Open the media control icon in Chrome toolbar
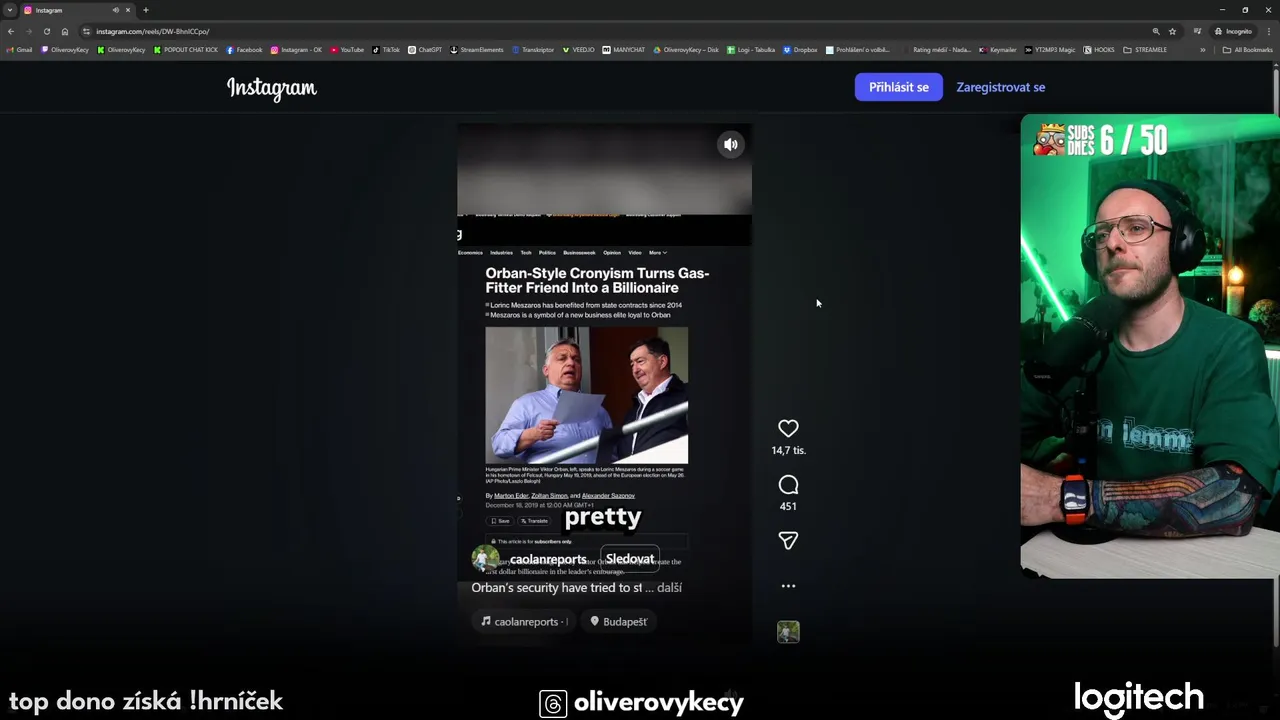 [x=1197, y=31]
